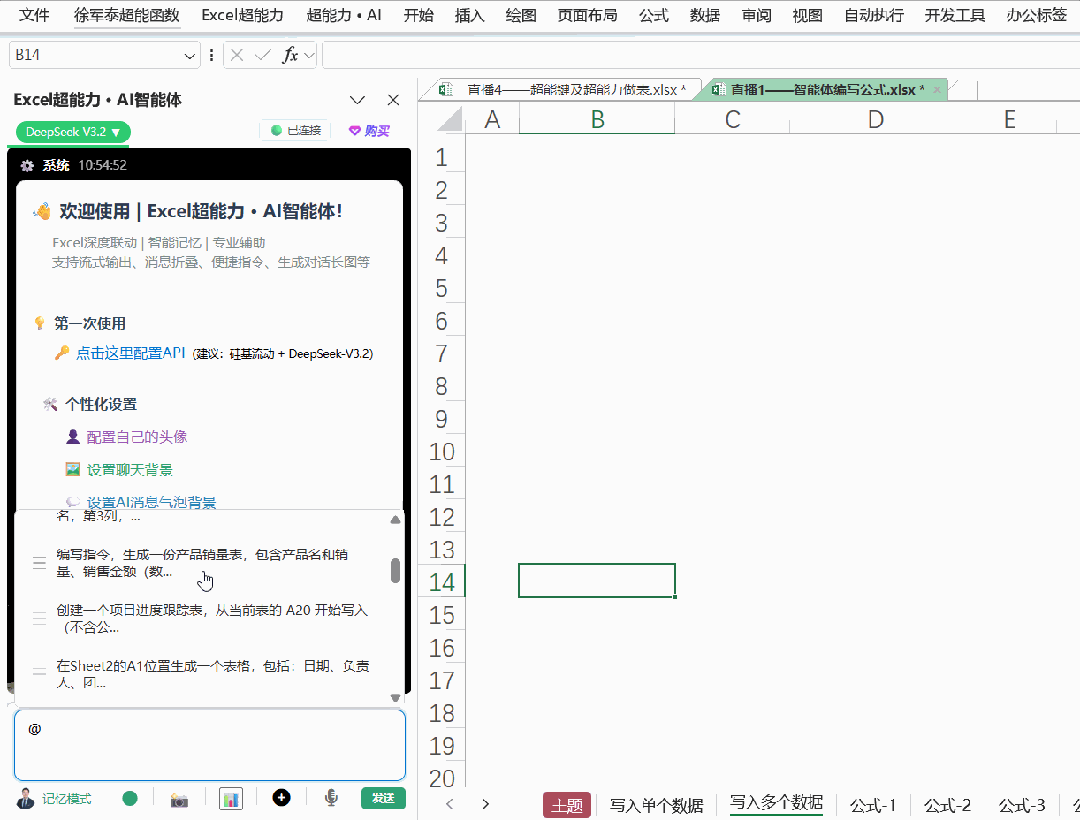Viewport: 1080px width, 820px height.
Task: Switch to the 公式-2 sheet tab
Action: [x=947, y=805]
